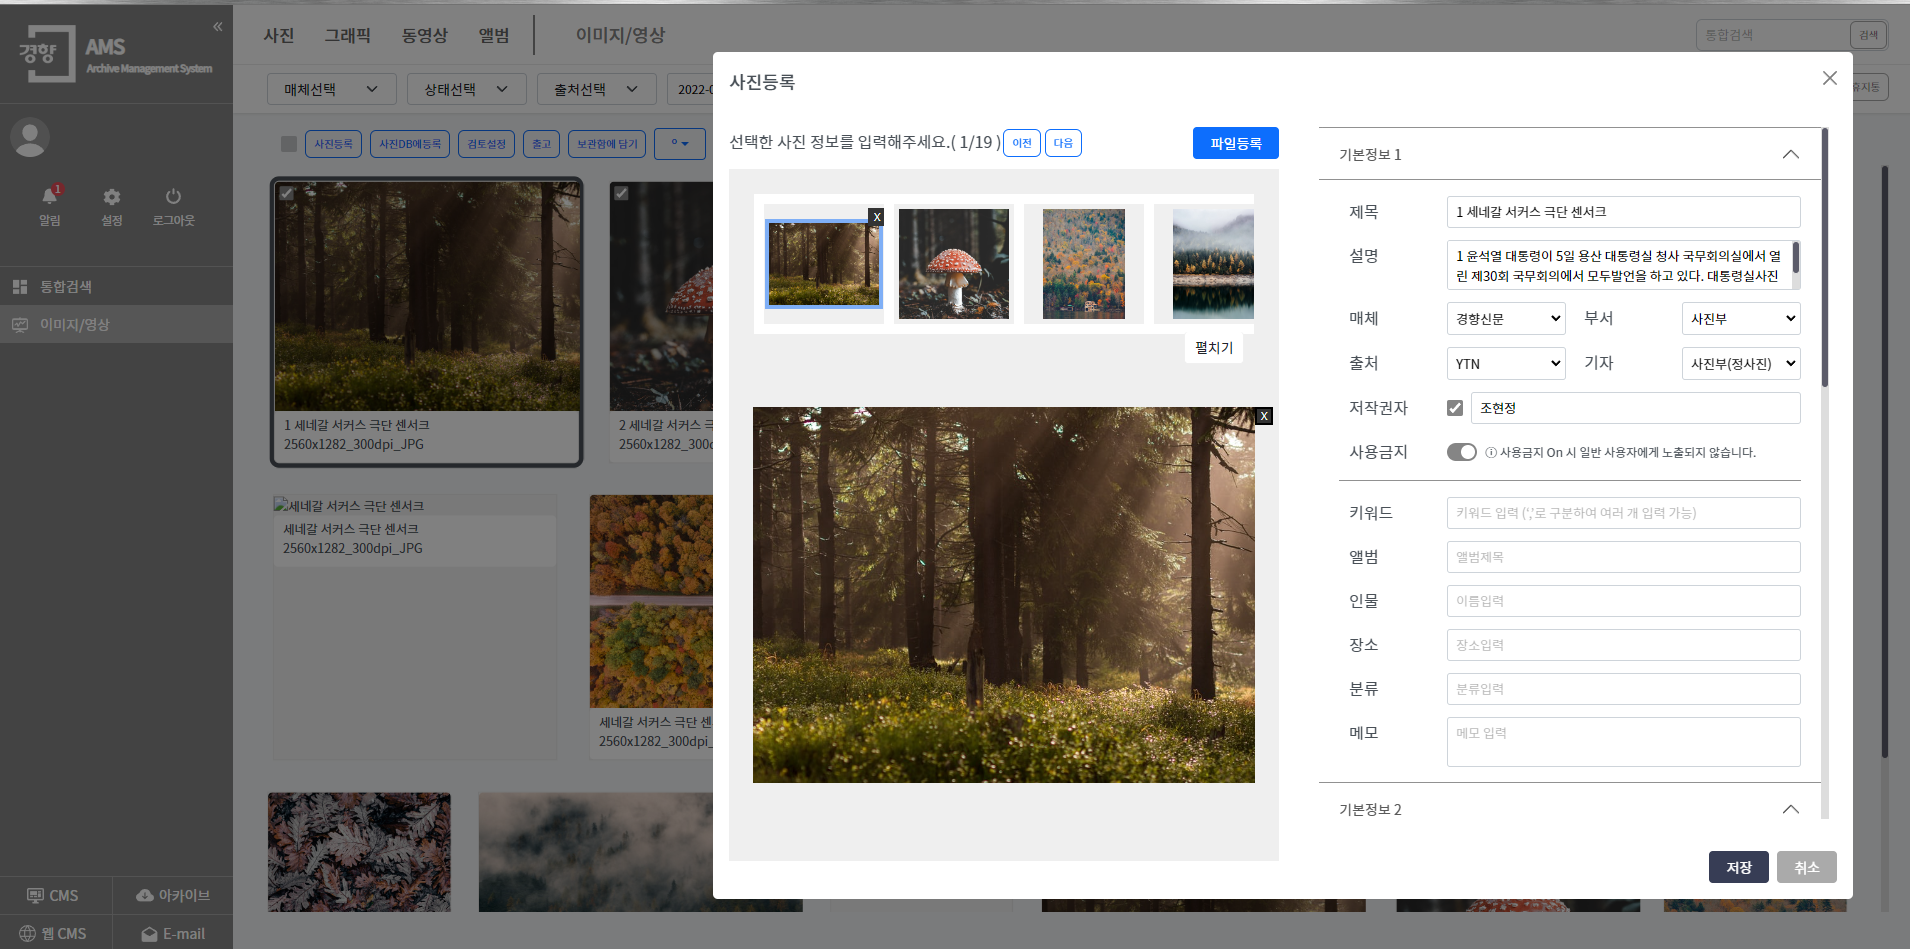Switch to the 동영상 tab
The width and height of the screenshot is (1910, 949).
[x=425, y=35]
